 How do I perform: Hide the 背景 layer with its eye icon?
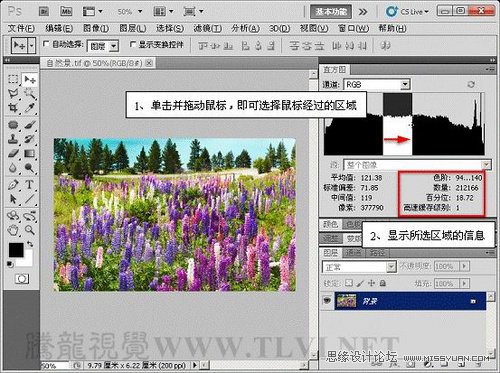point(327,301)
